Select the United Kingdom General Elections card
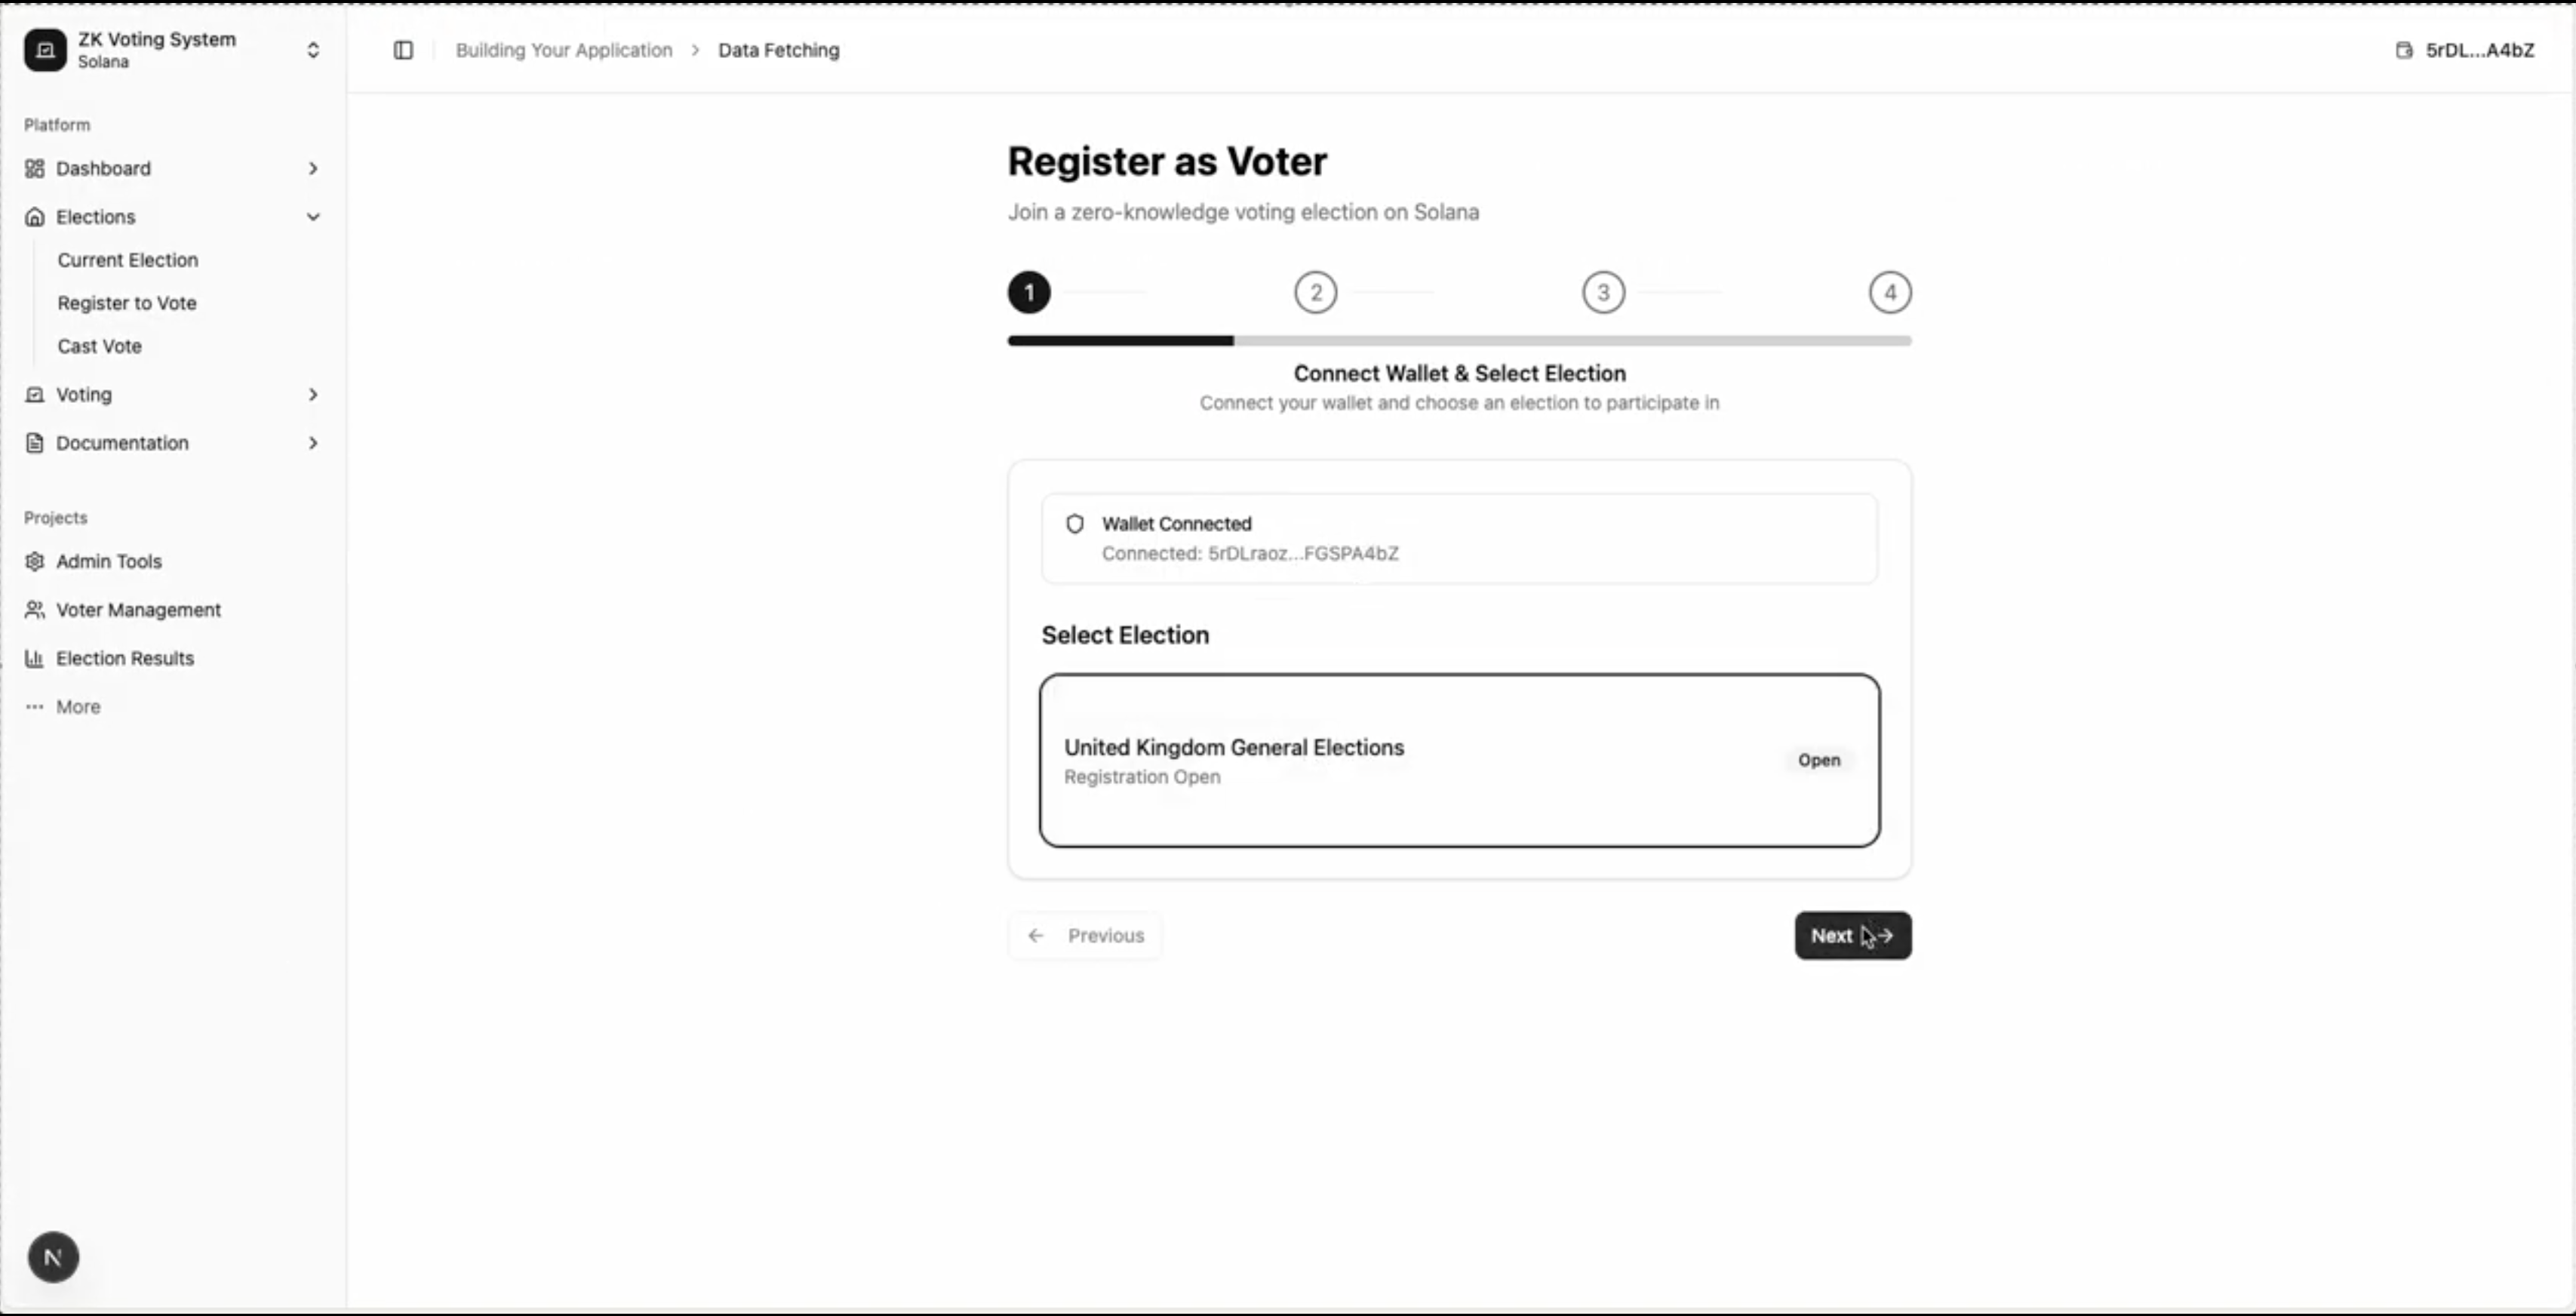Screen dimensions: 2576x1316 (x=1459, y=760)
